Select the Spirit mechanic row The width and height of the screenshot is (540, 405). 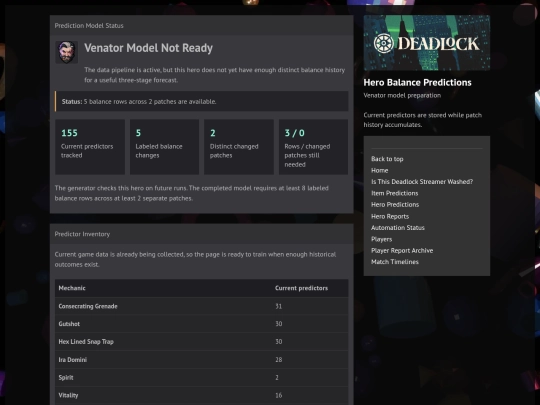(x=201, y=377)
